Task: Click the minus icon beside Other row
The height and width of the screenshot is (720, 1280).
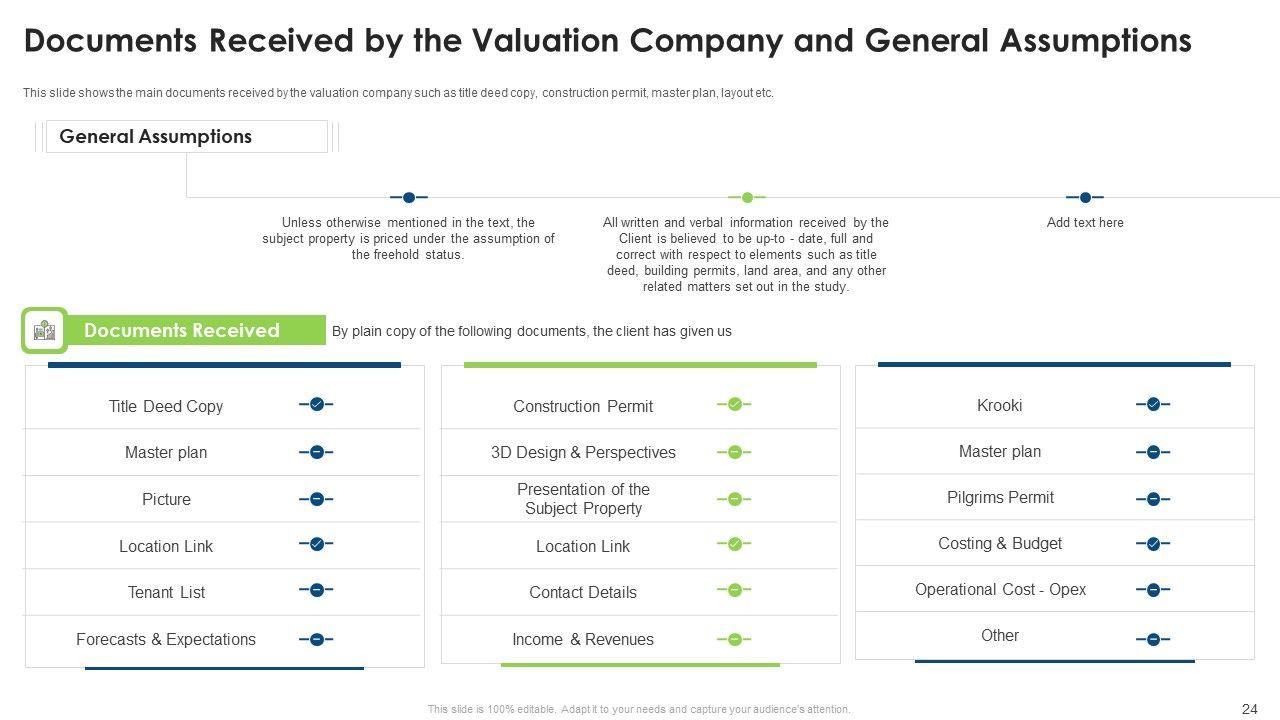Action: pos(1153,638)
